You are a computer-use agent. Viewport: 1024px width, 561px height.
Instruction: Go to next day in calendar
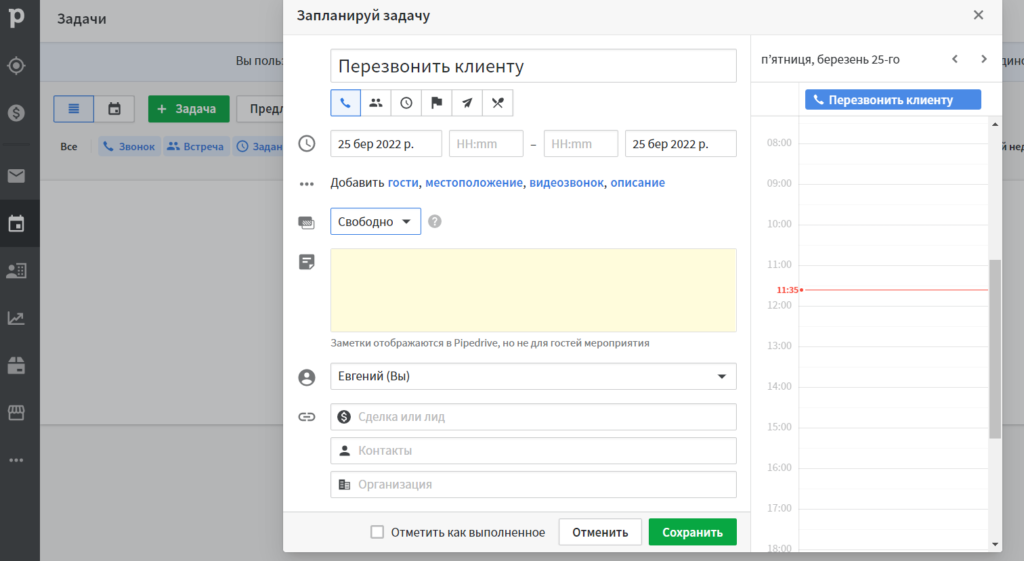pyautogui.click(x=984, y=59)
